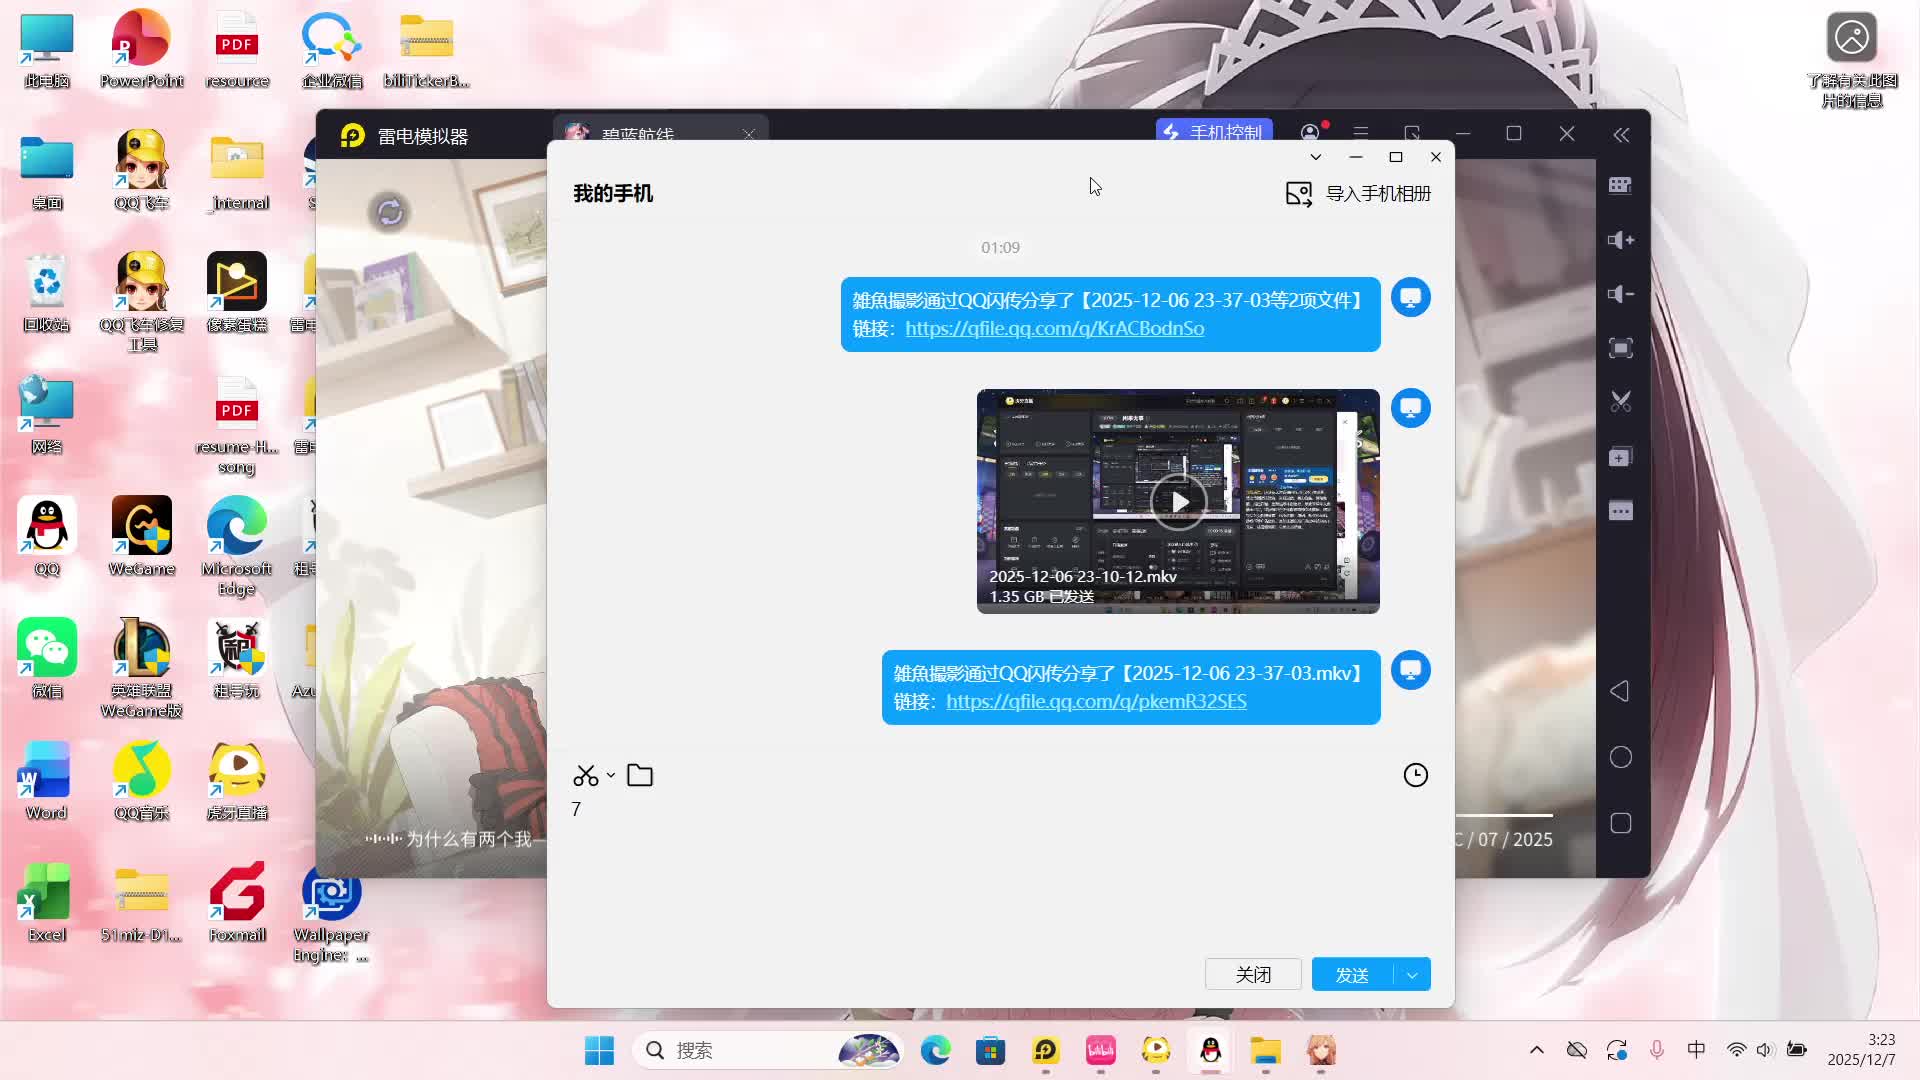Open QQ from the Windows taskbar

[x=1211, y=1051]
